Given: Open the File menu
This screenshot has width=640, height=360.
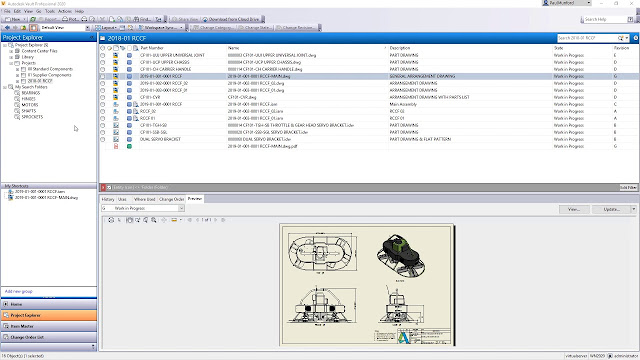Looking at the screenshot, I should point(7,11).
